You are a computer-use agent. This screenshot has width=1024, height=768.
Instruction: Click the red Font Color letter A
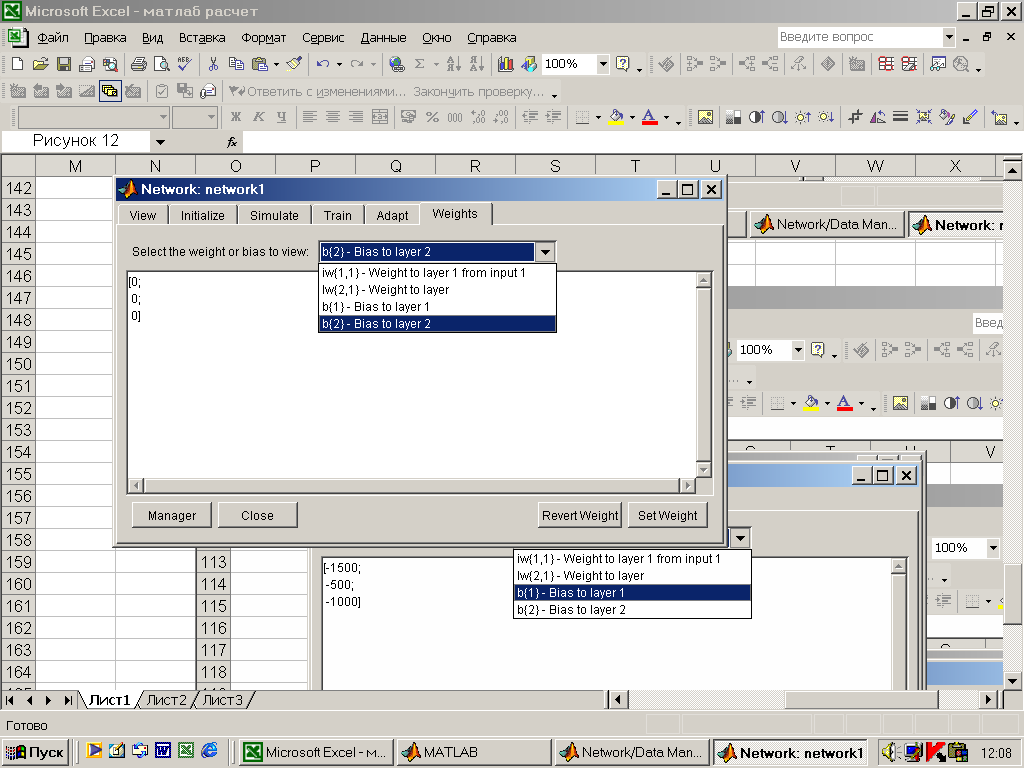point(650,118)
